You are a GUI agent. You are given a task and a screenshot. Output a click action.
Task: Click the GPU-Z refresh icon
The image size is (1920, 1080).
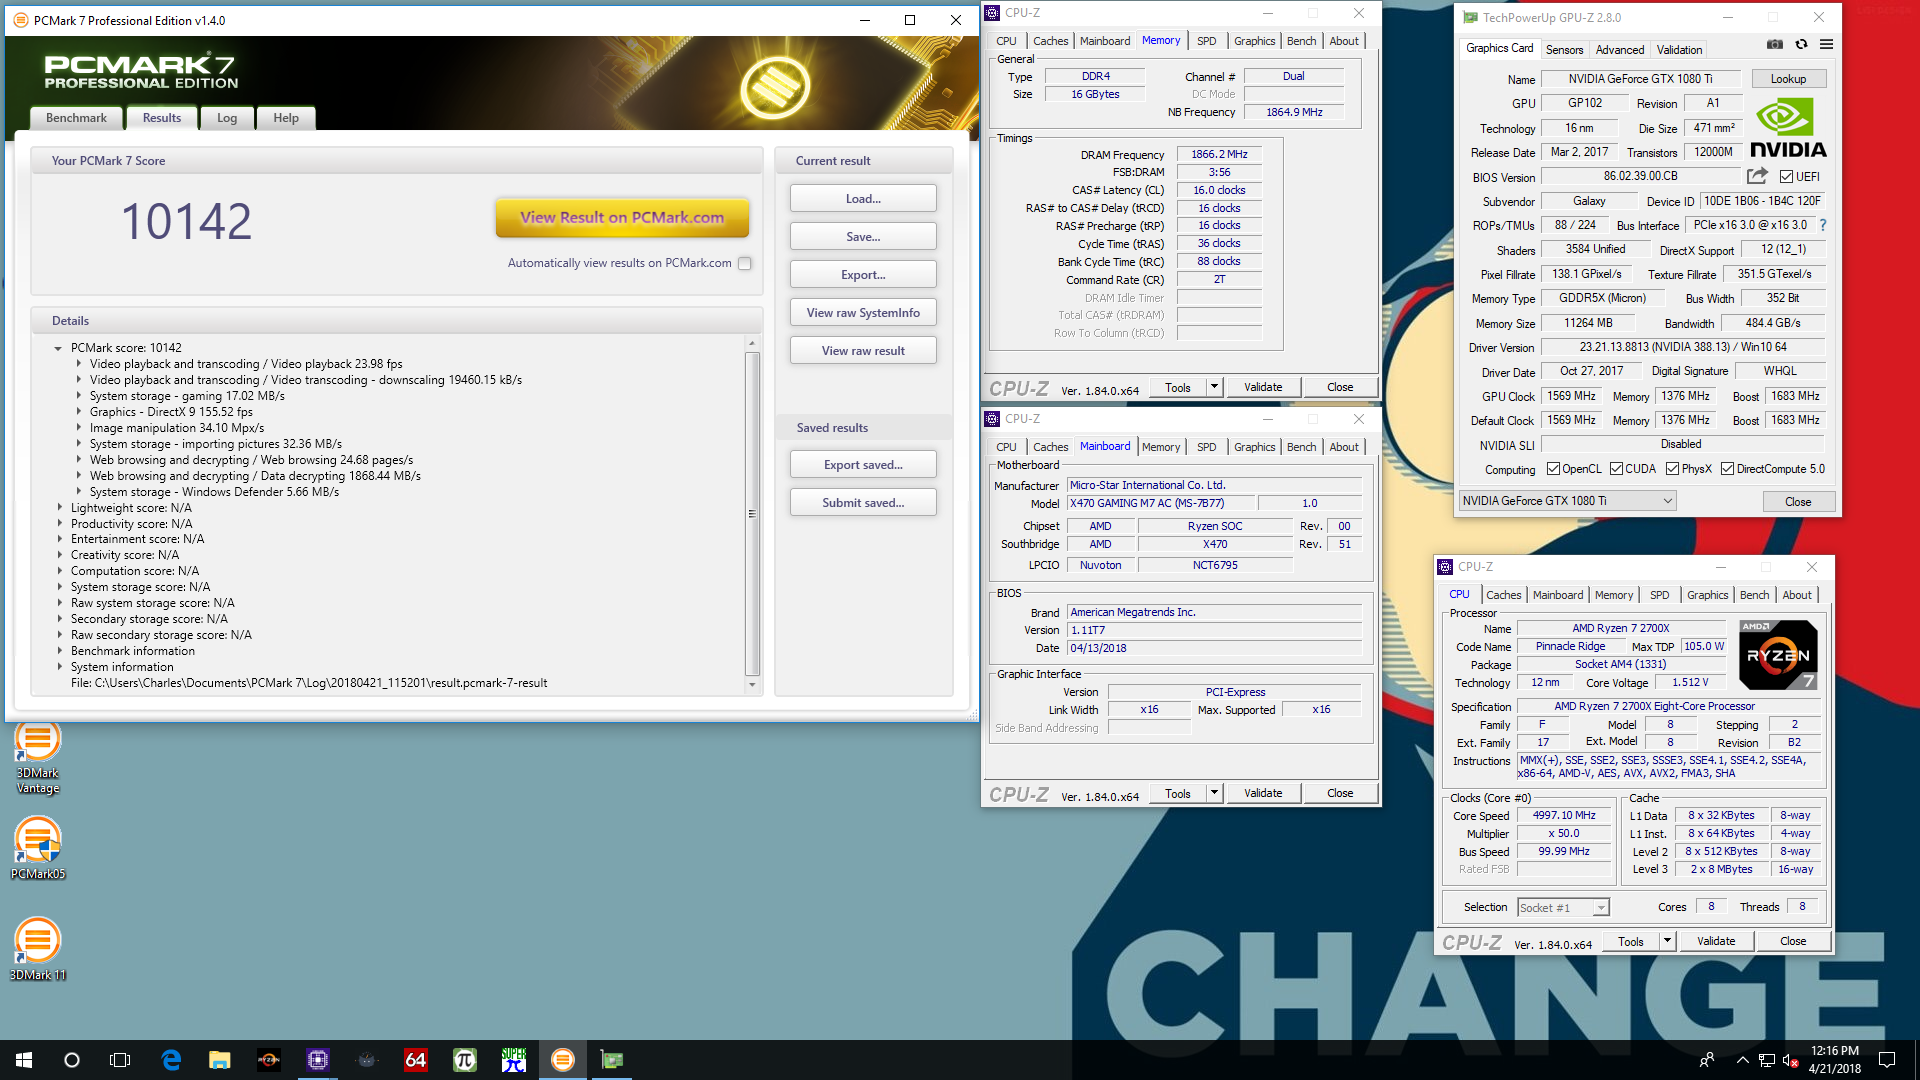(x=1801, y=45)
